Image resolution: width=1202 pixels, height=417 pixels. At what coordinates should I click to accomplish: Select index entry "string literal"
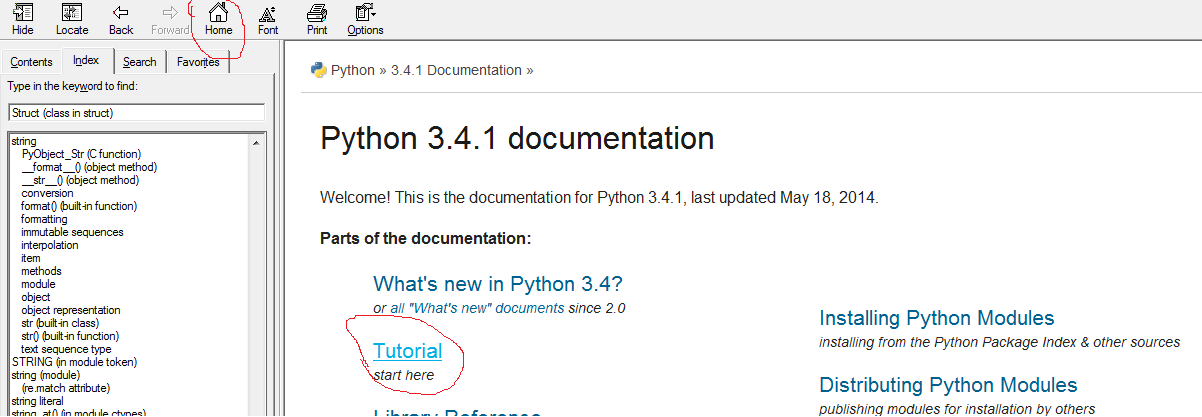(36, 401)
